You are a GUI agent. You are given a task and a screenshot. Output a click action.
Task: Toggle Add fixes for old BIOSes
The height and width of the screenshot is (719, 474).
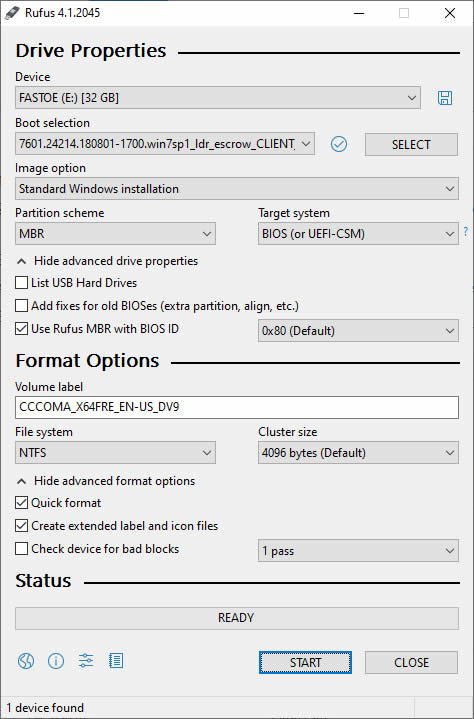tap(22, 305)
